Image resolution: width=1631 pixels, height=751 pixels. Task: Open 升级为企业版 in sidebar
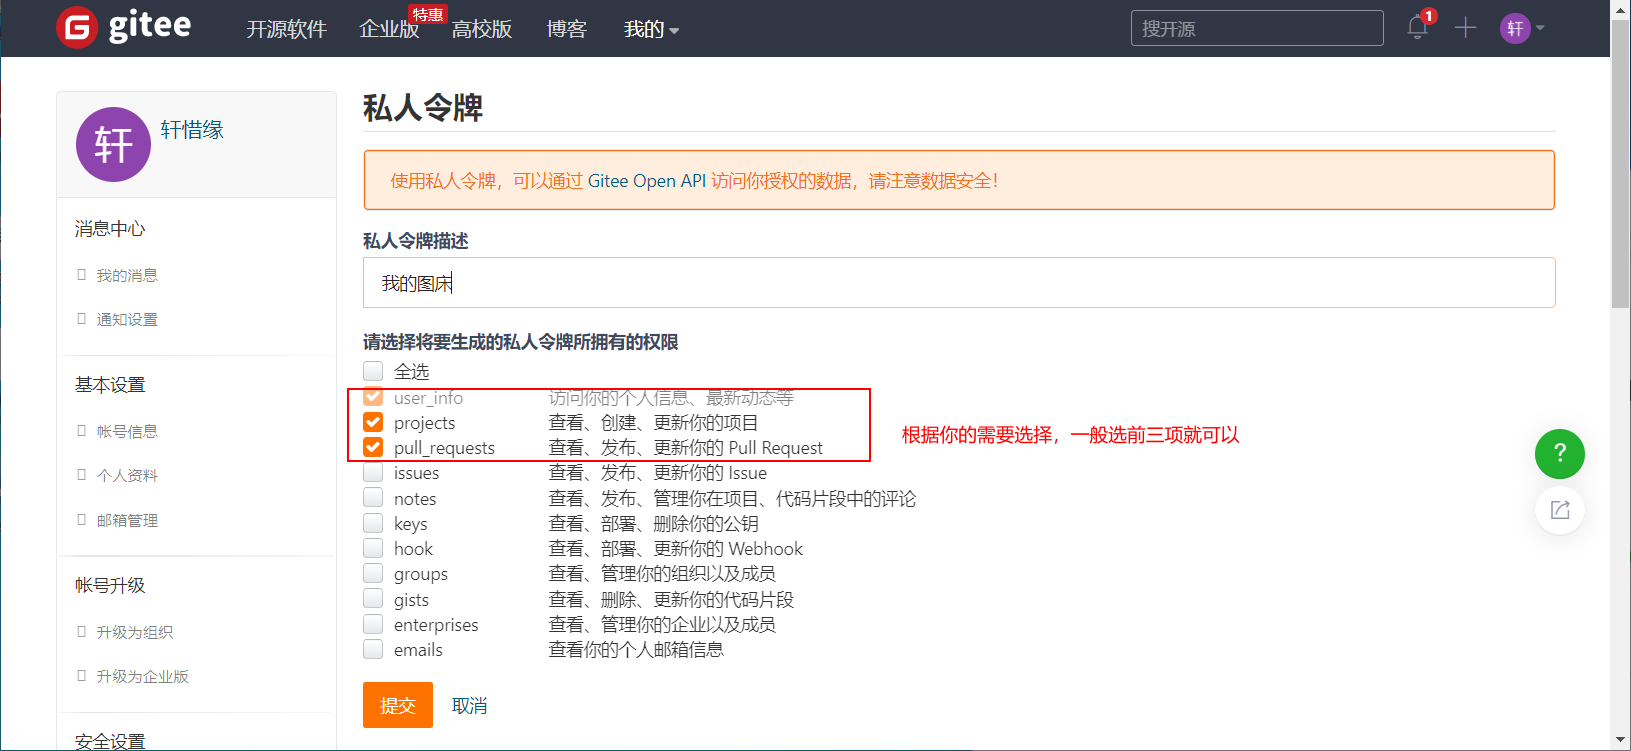142,676
